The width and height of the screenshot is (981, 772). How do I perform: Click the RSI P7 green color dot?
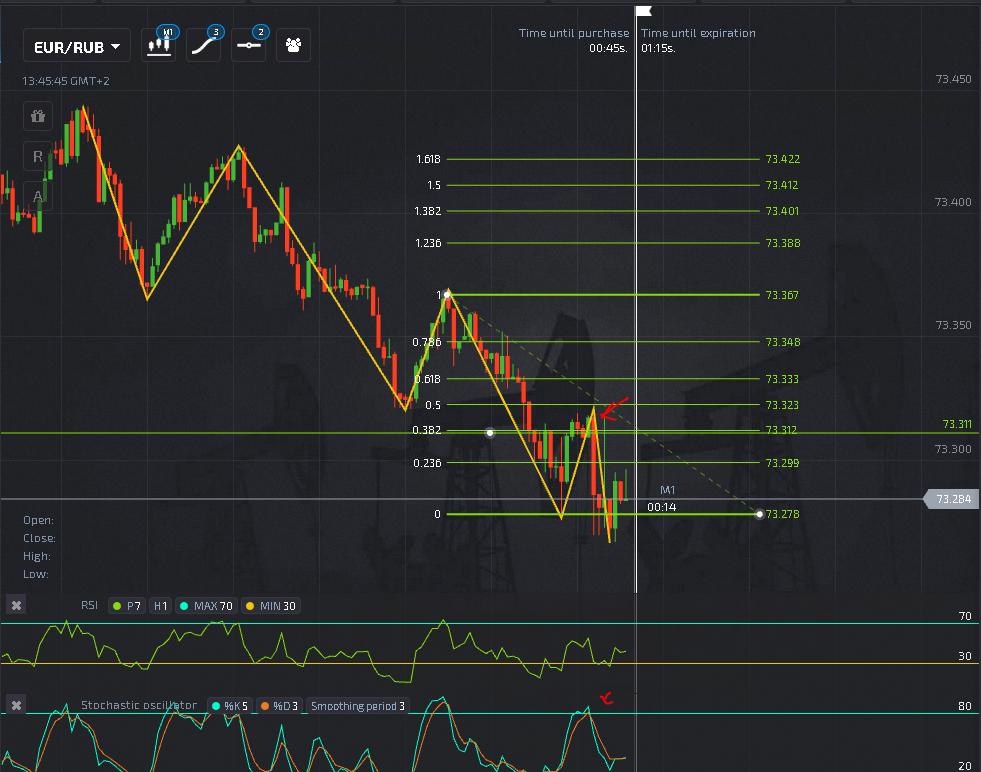[x=117, y=606]
